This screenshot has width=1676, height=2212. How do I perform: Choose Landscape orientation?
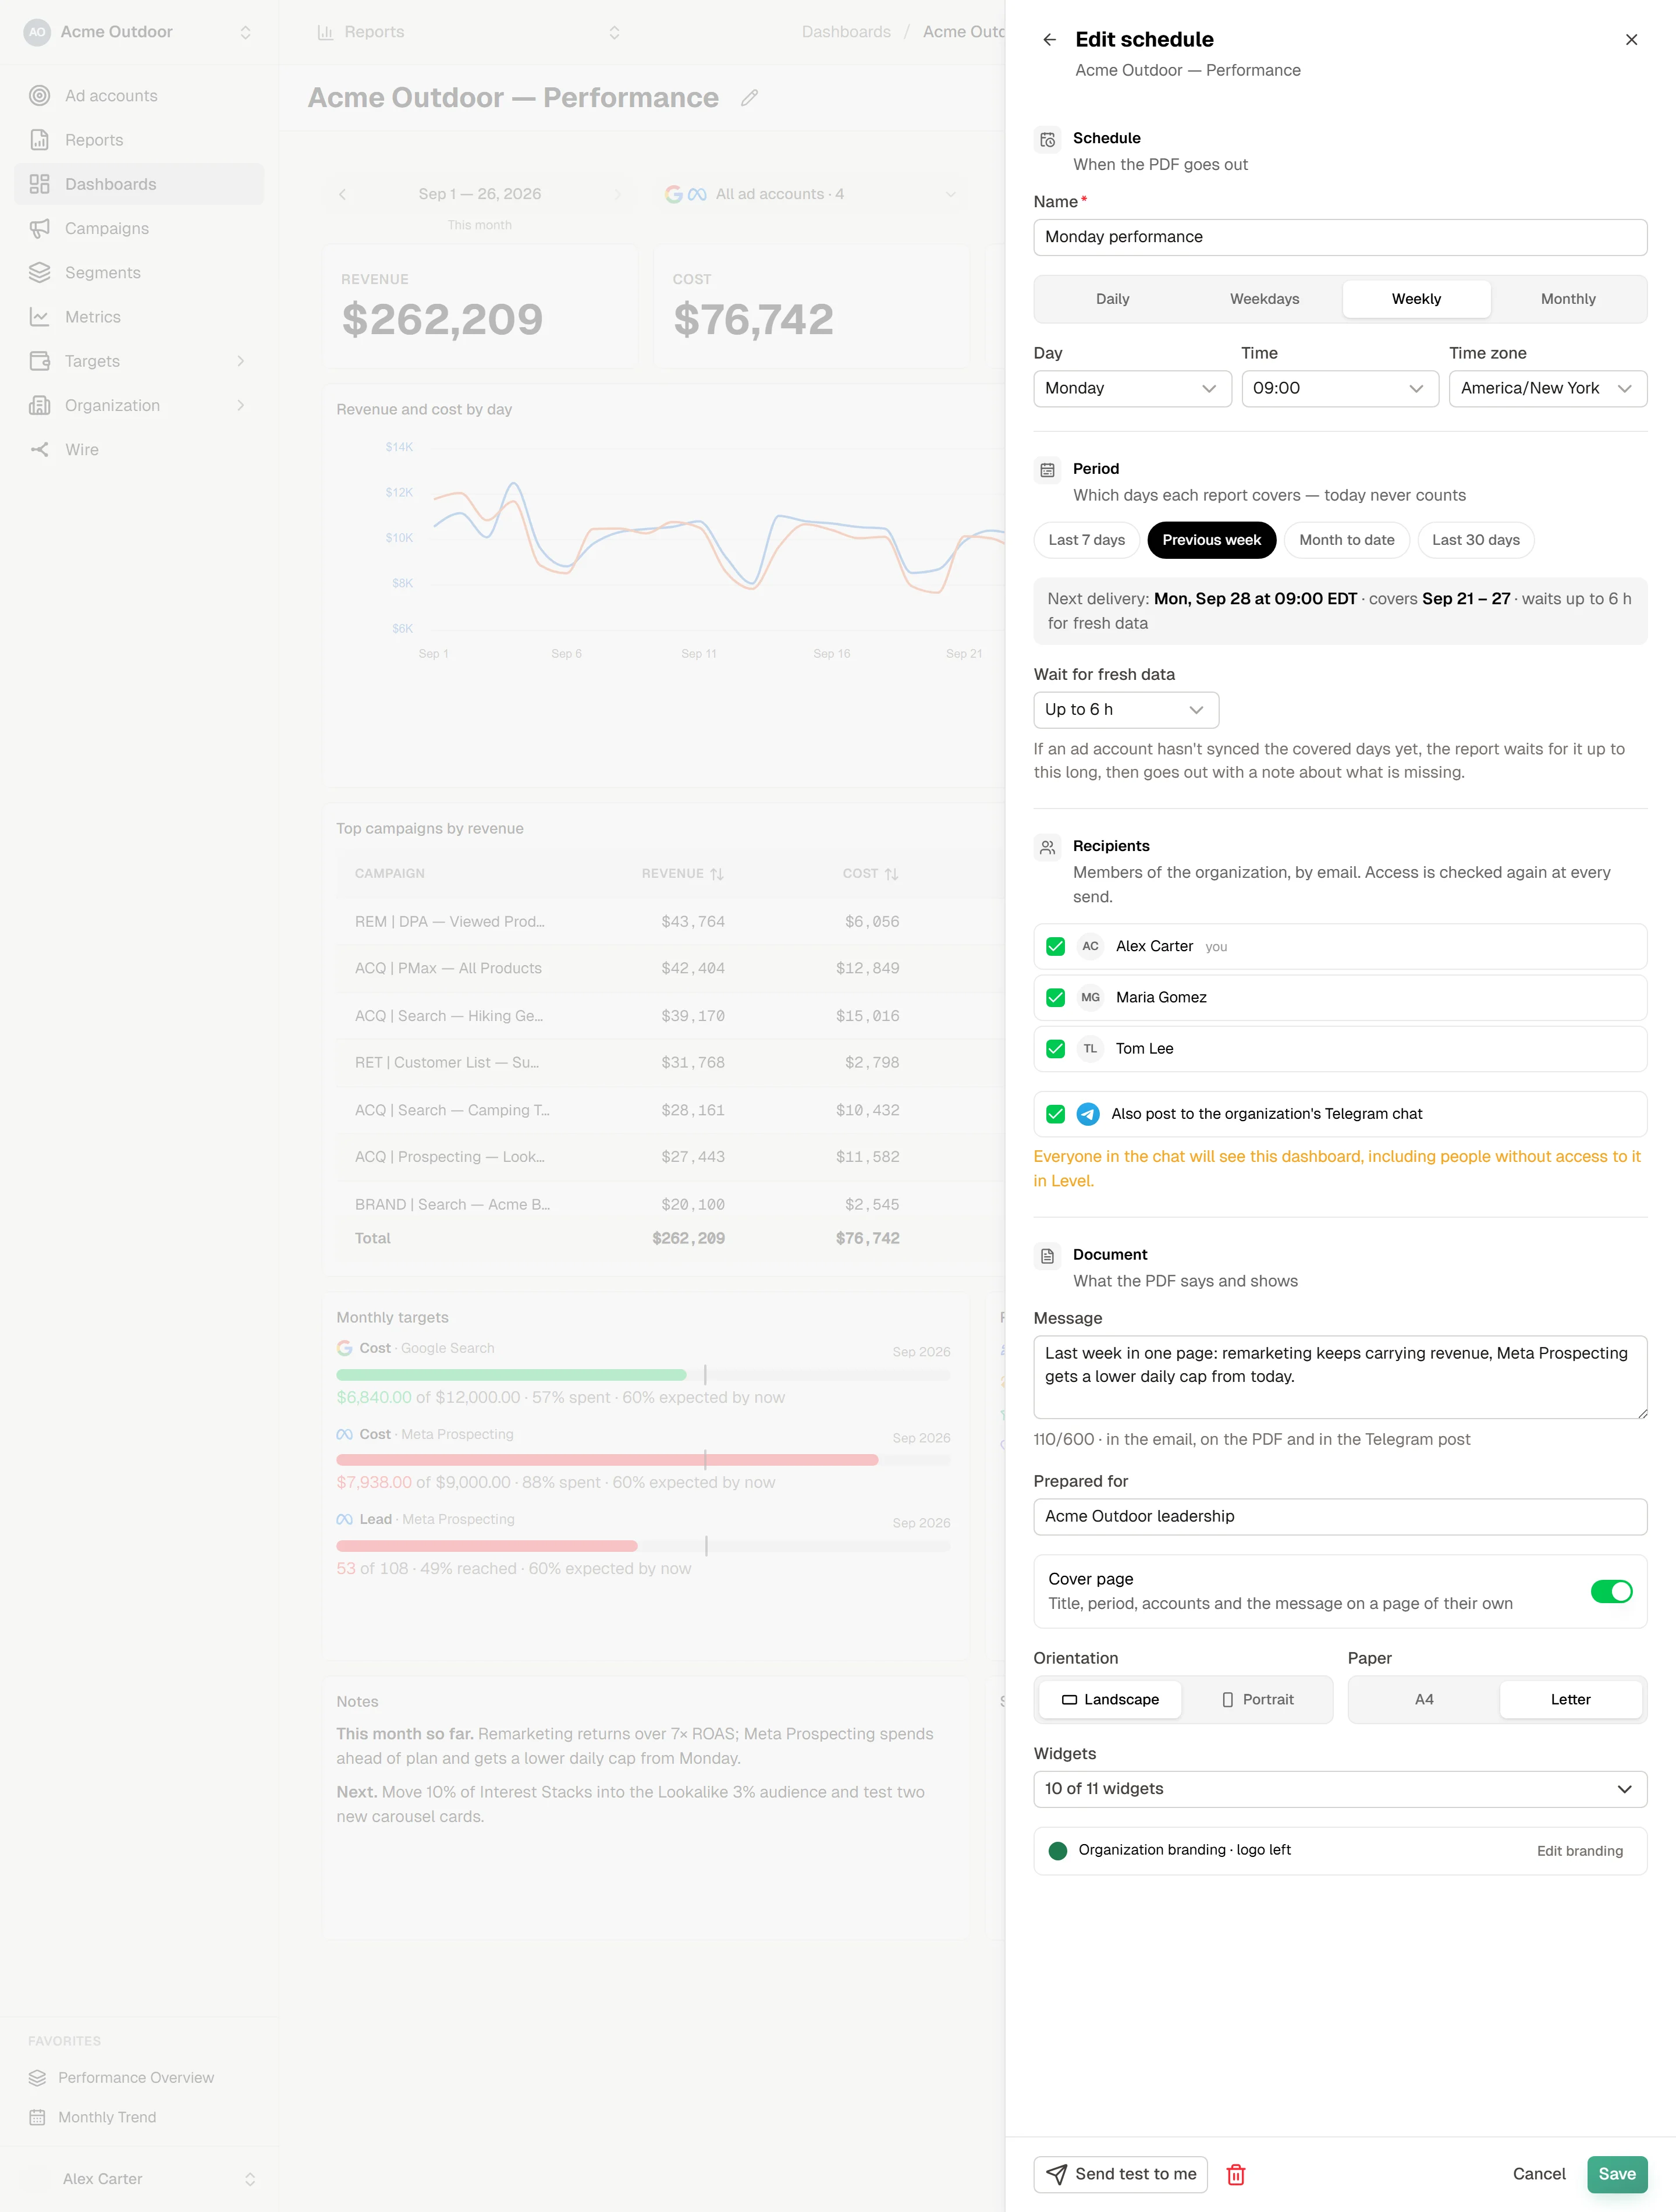pos(1110,1700)
